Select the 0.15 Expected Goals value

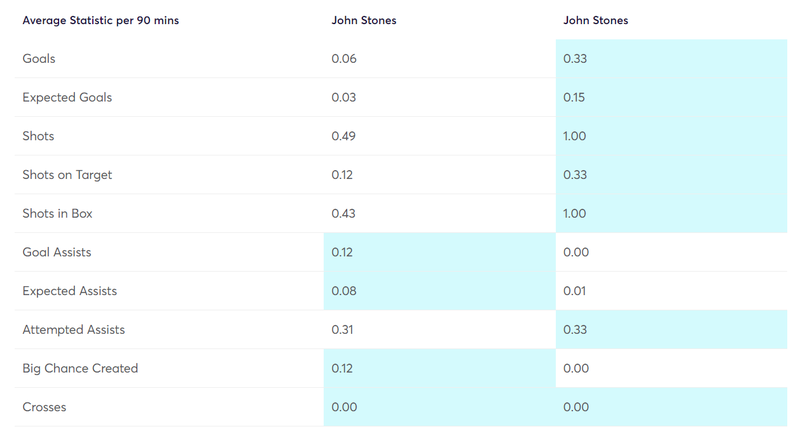coord(574,97)
